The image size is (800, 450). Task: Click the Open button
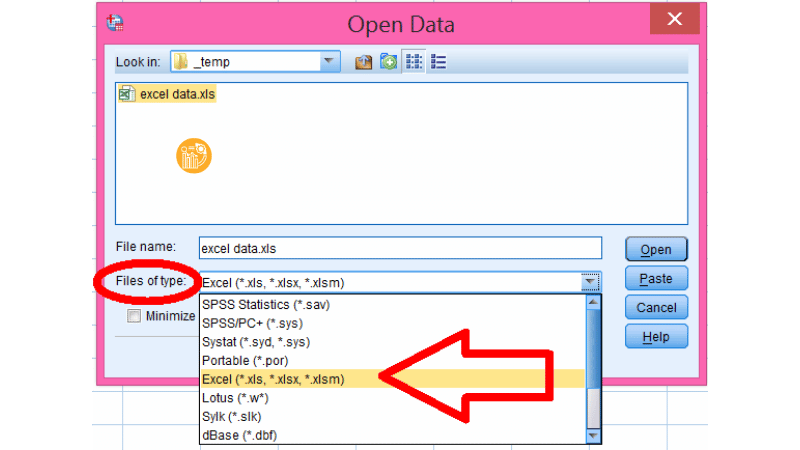pyautogui.click(x=656, y=249)
